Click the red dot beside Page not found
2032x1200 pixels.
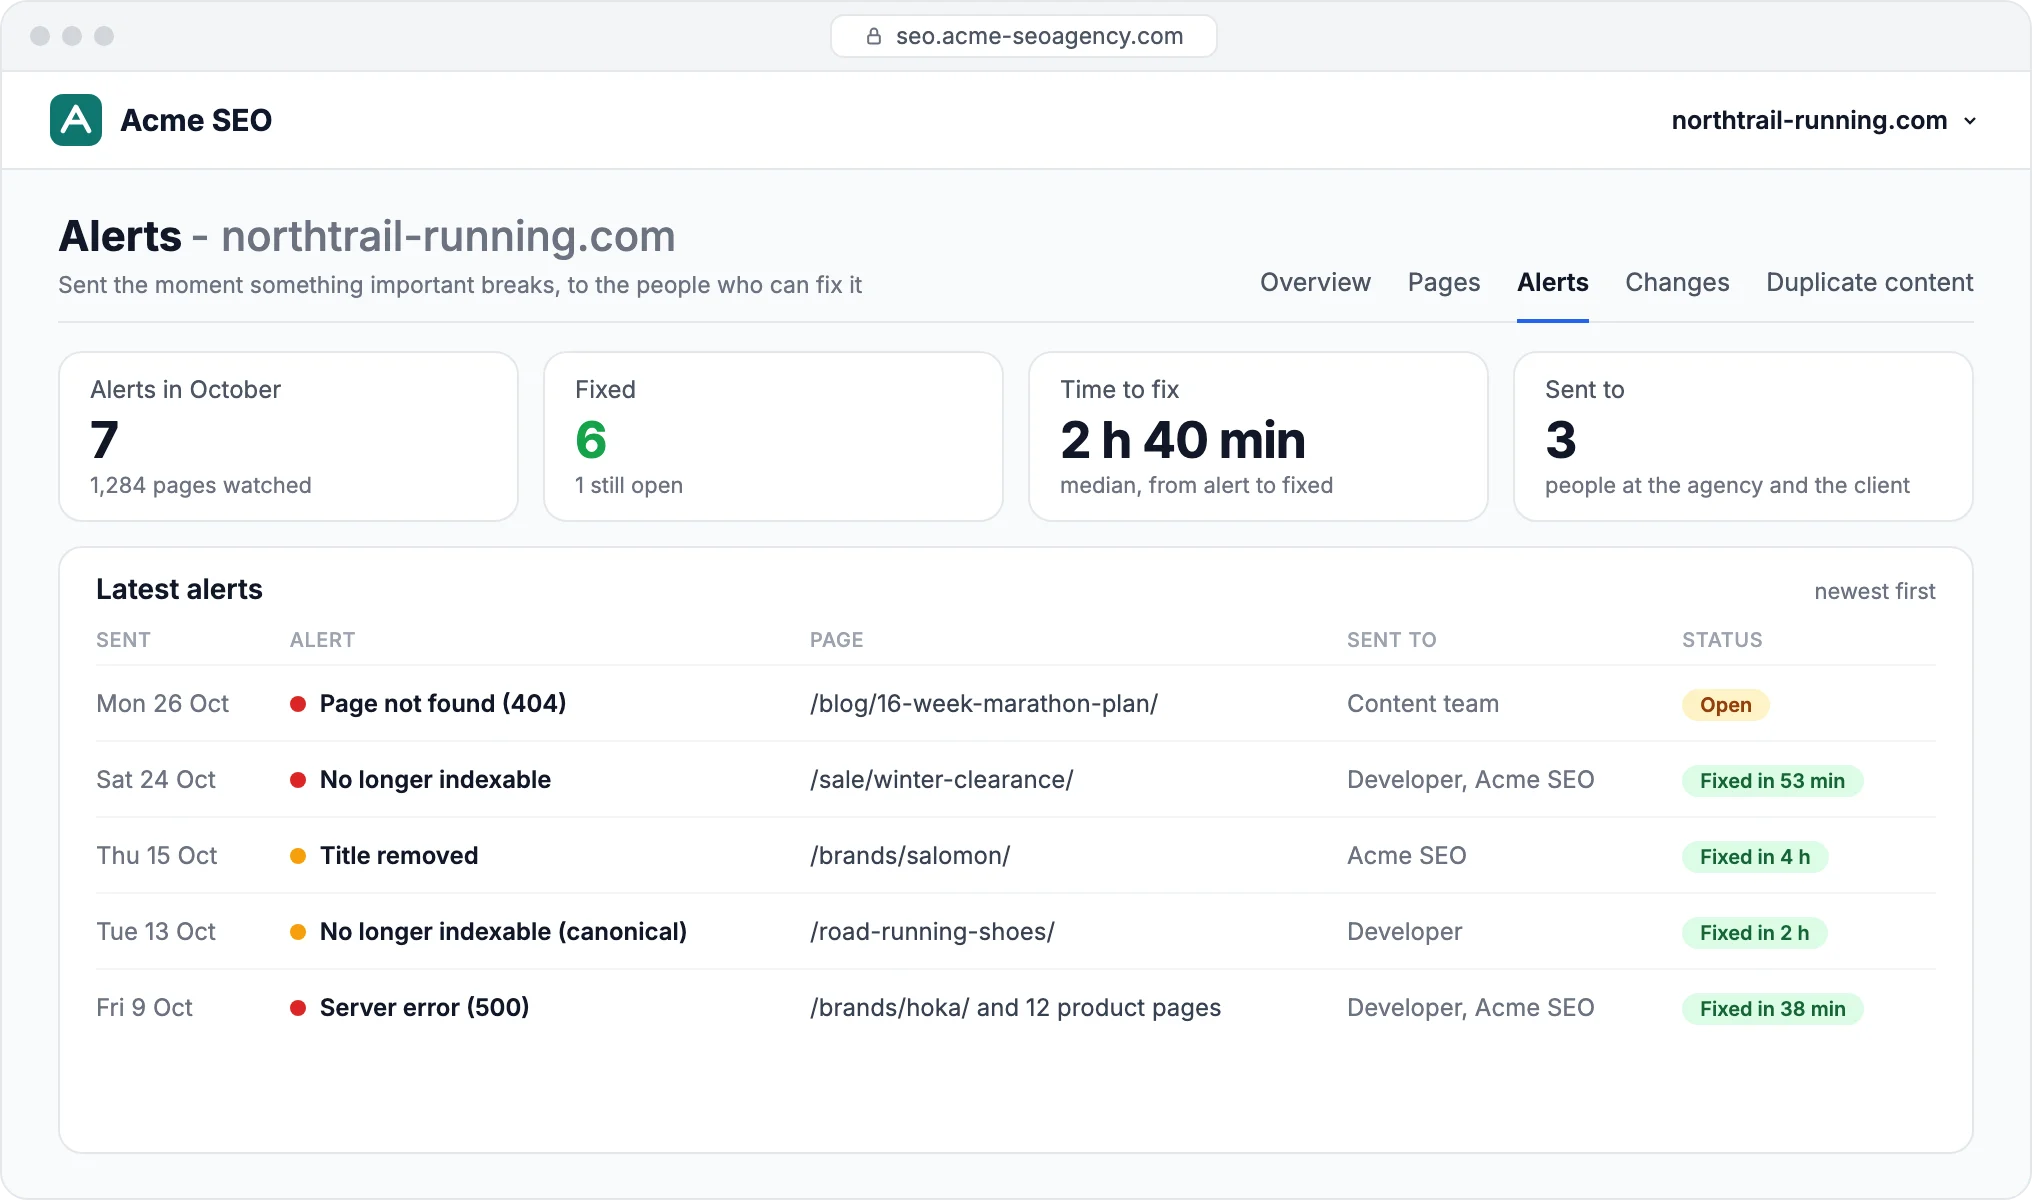click(x=298, y=704)
